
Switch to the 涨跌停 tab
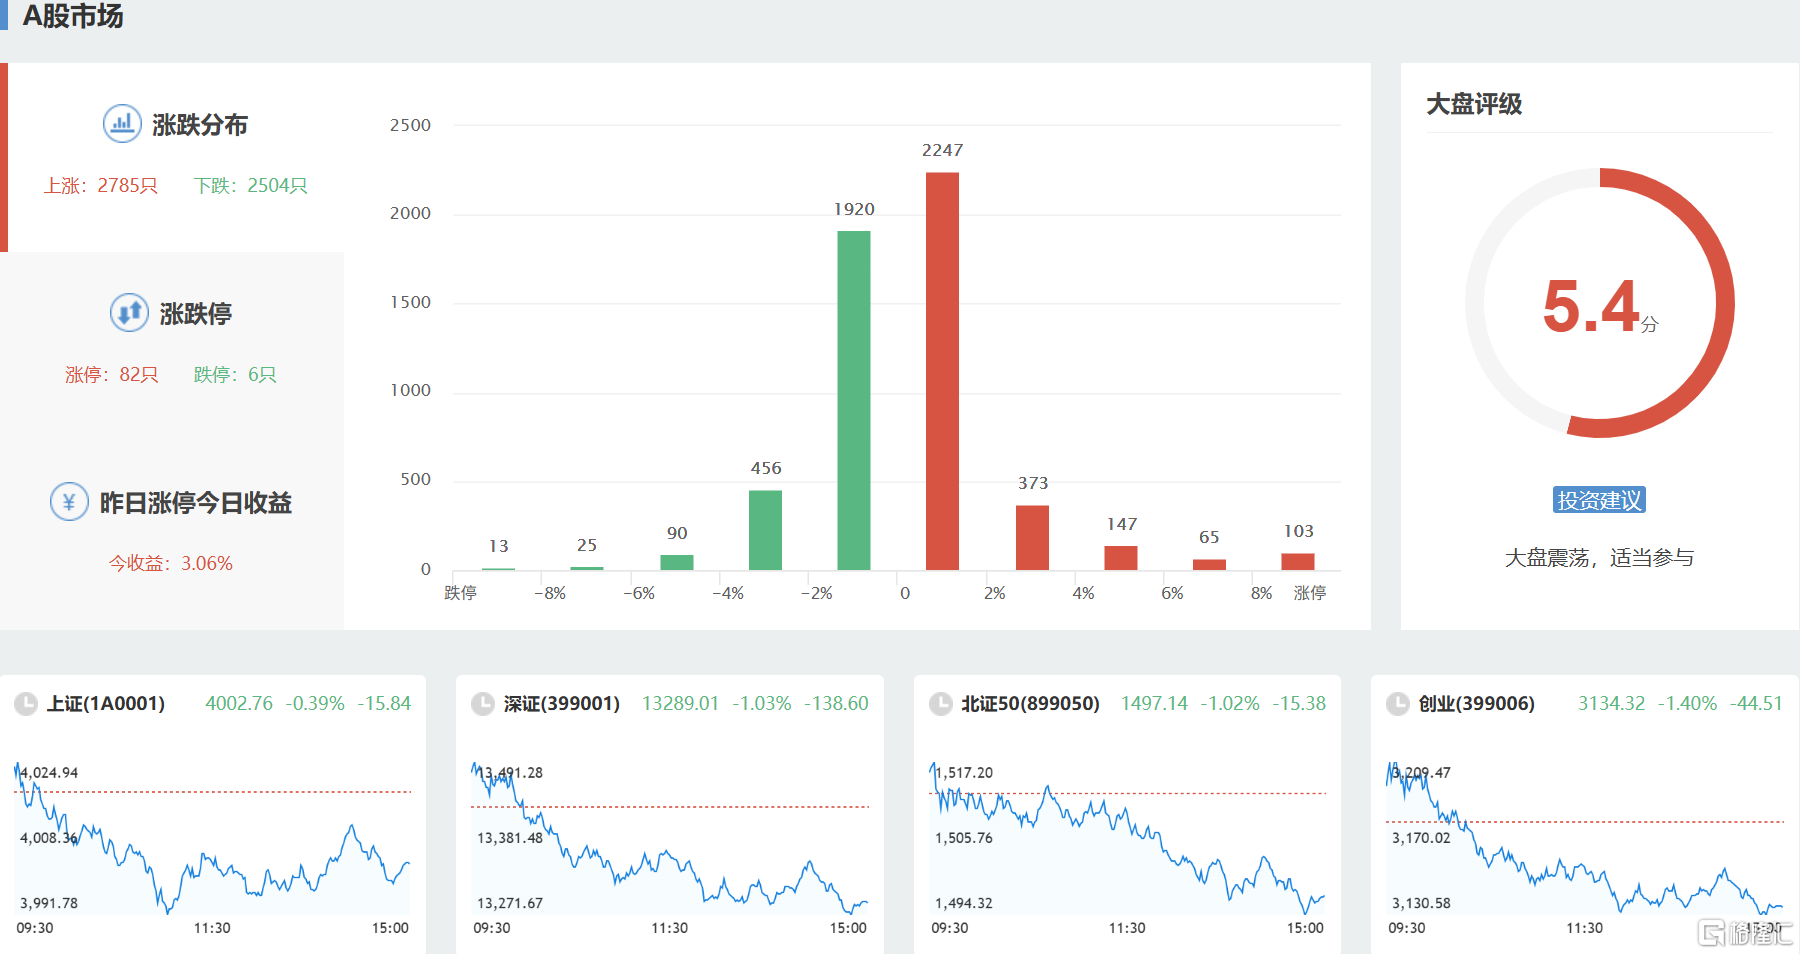[195, 314]
